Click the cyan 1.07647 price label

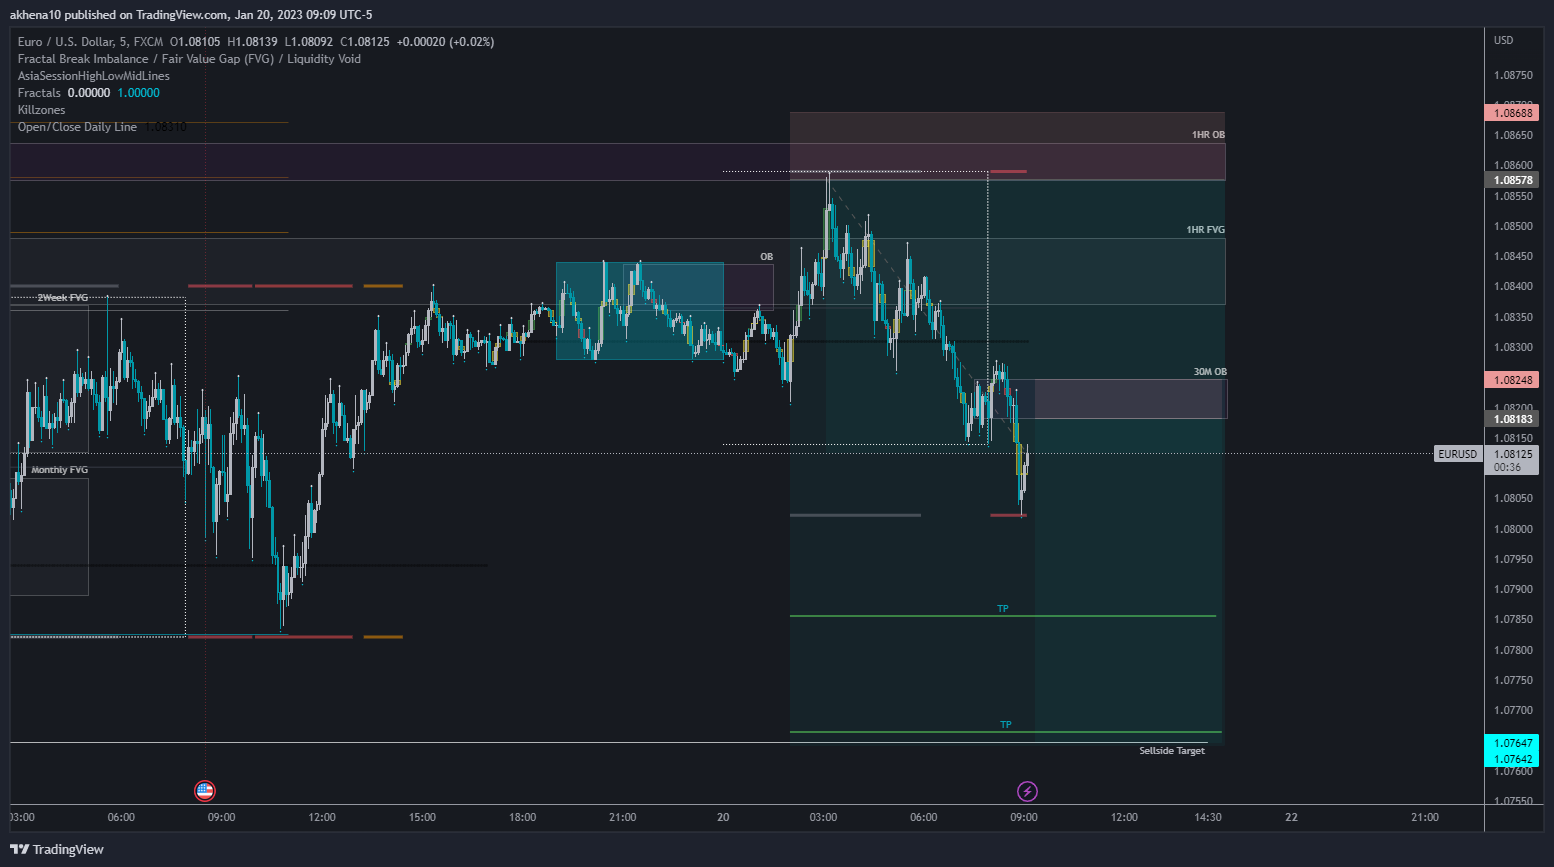(1513, 743)
